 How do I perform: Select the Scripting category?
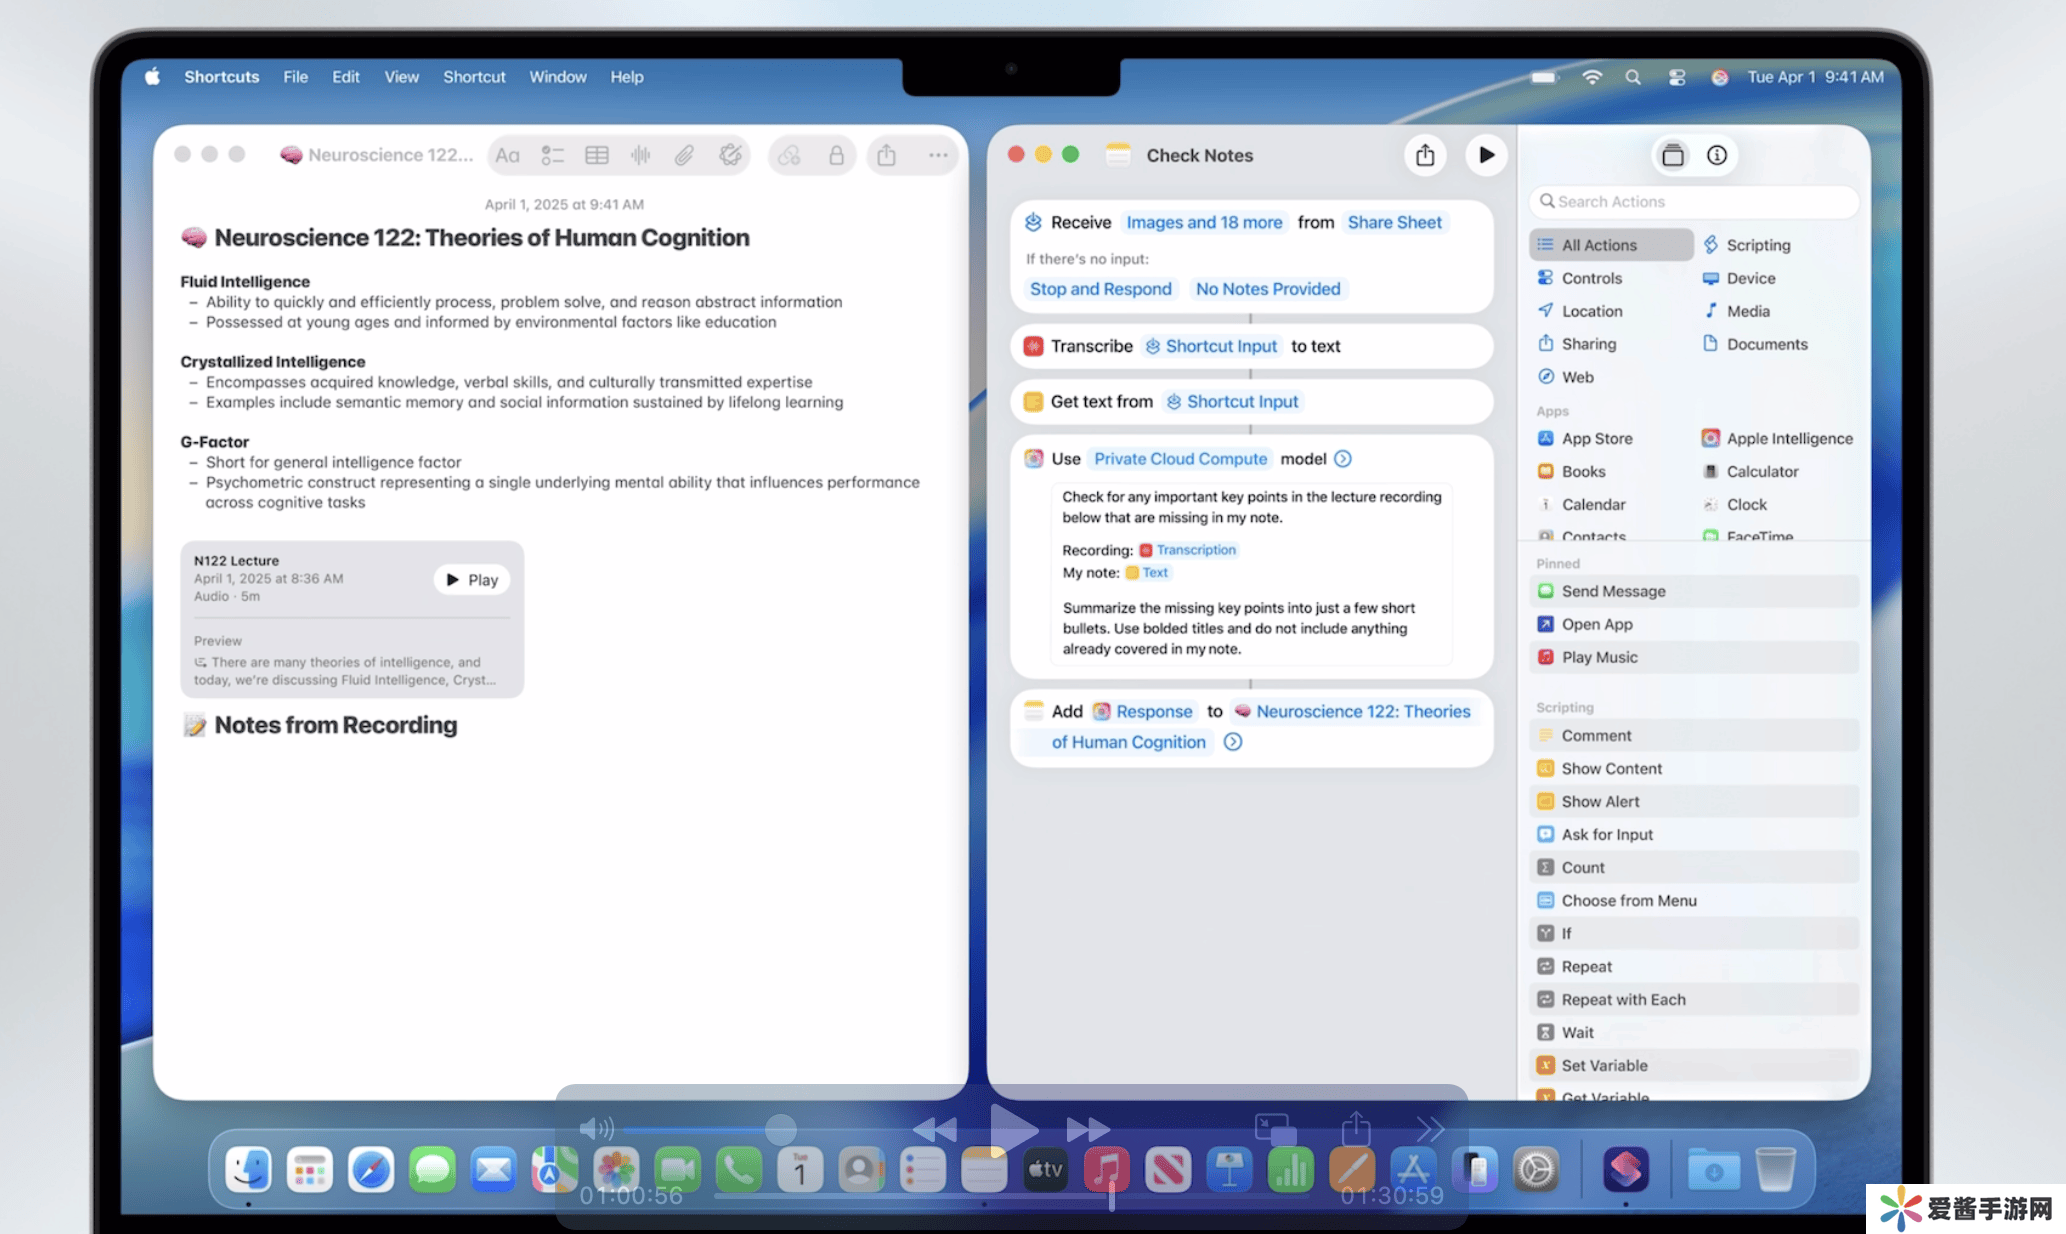click(x=1757, y=245)
